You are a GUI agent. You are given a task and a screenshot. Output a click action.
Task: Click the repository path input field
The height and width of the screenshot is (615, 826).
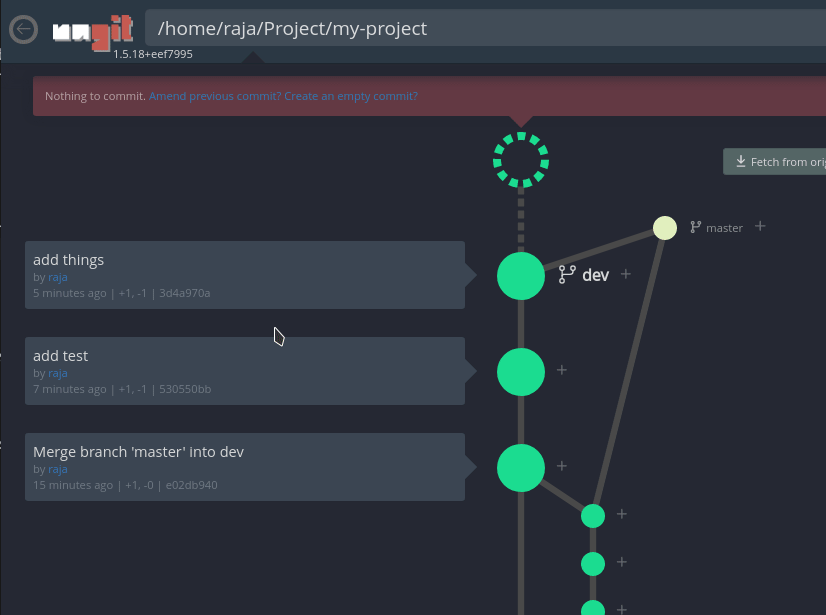click(x=480, y=29)
